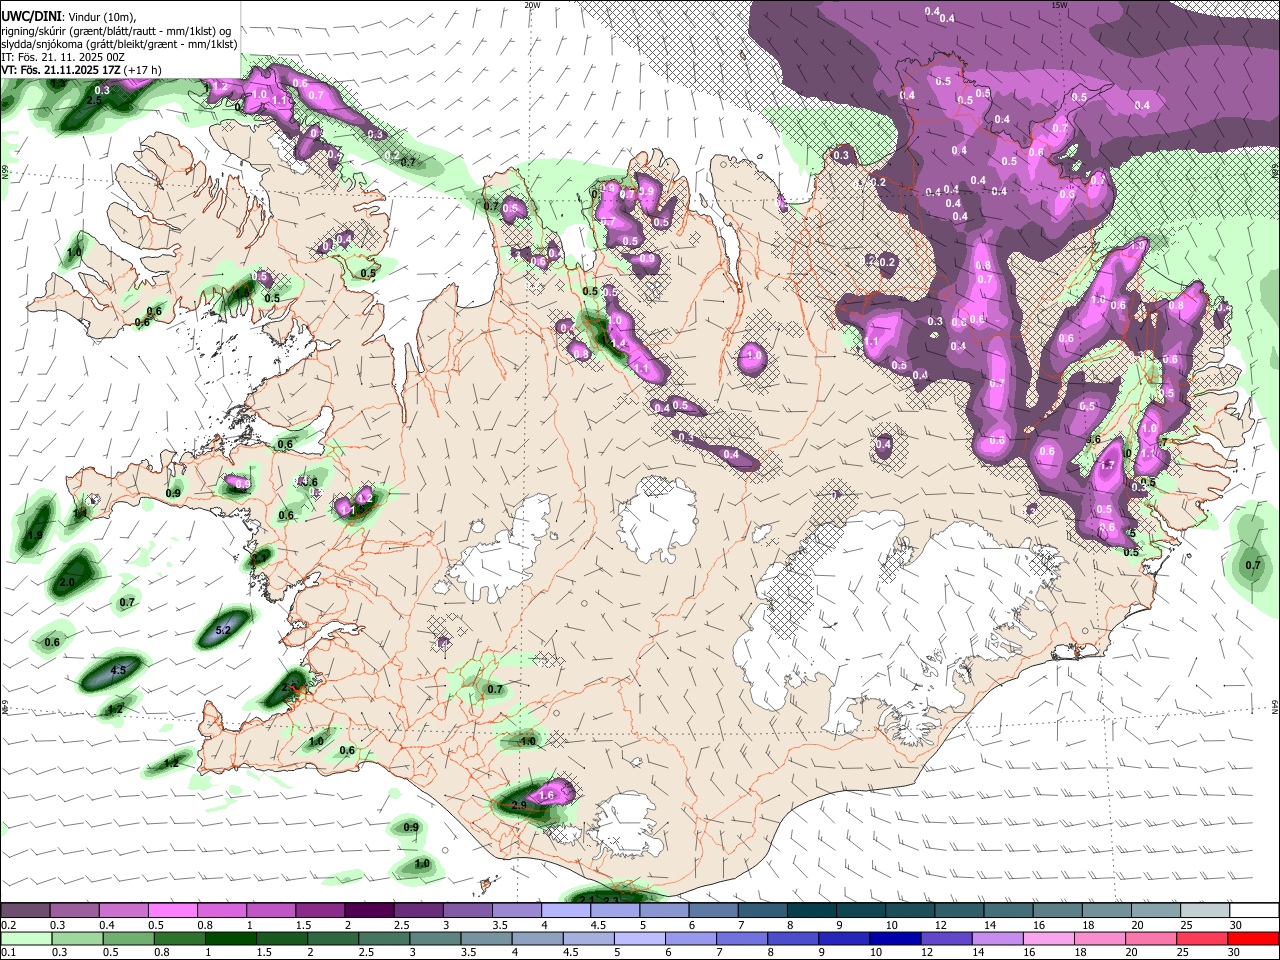This screenshot has width=1280, height=960.
Task: Select the dark purple snow swatch at 2
Action: [x=369, y=910]
